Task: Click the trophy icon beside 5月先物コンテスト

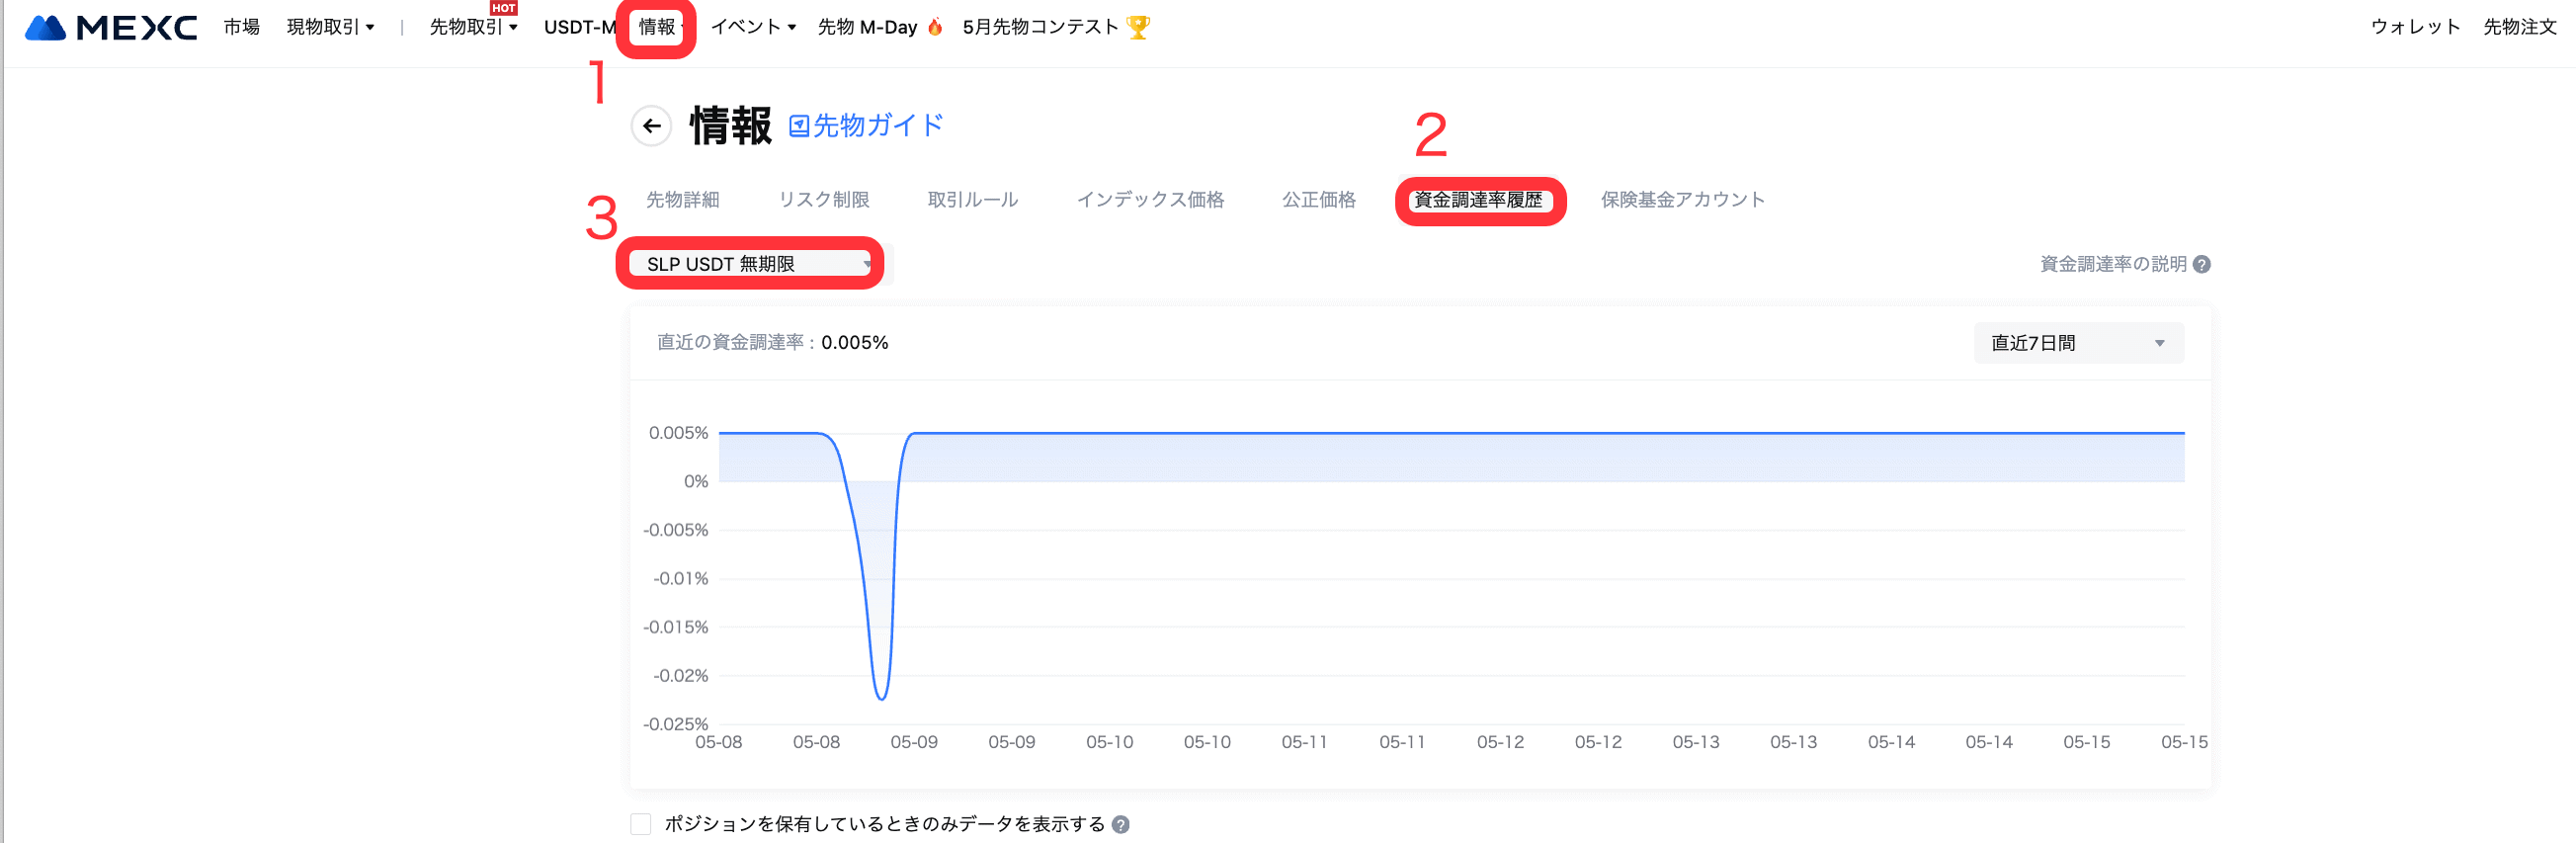Action: click(x=1137, y=27)
